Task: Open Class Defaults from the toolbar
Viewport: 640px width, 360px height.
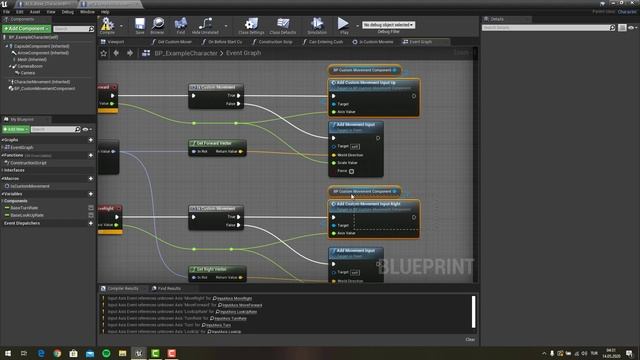Action: tap(282, 24)
